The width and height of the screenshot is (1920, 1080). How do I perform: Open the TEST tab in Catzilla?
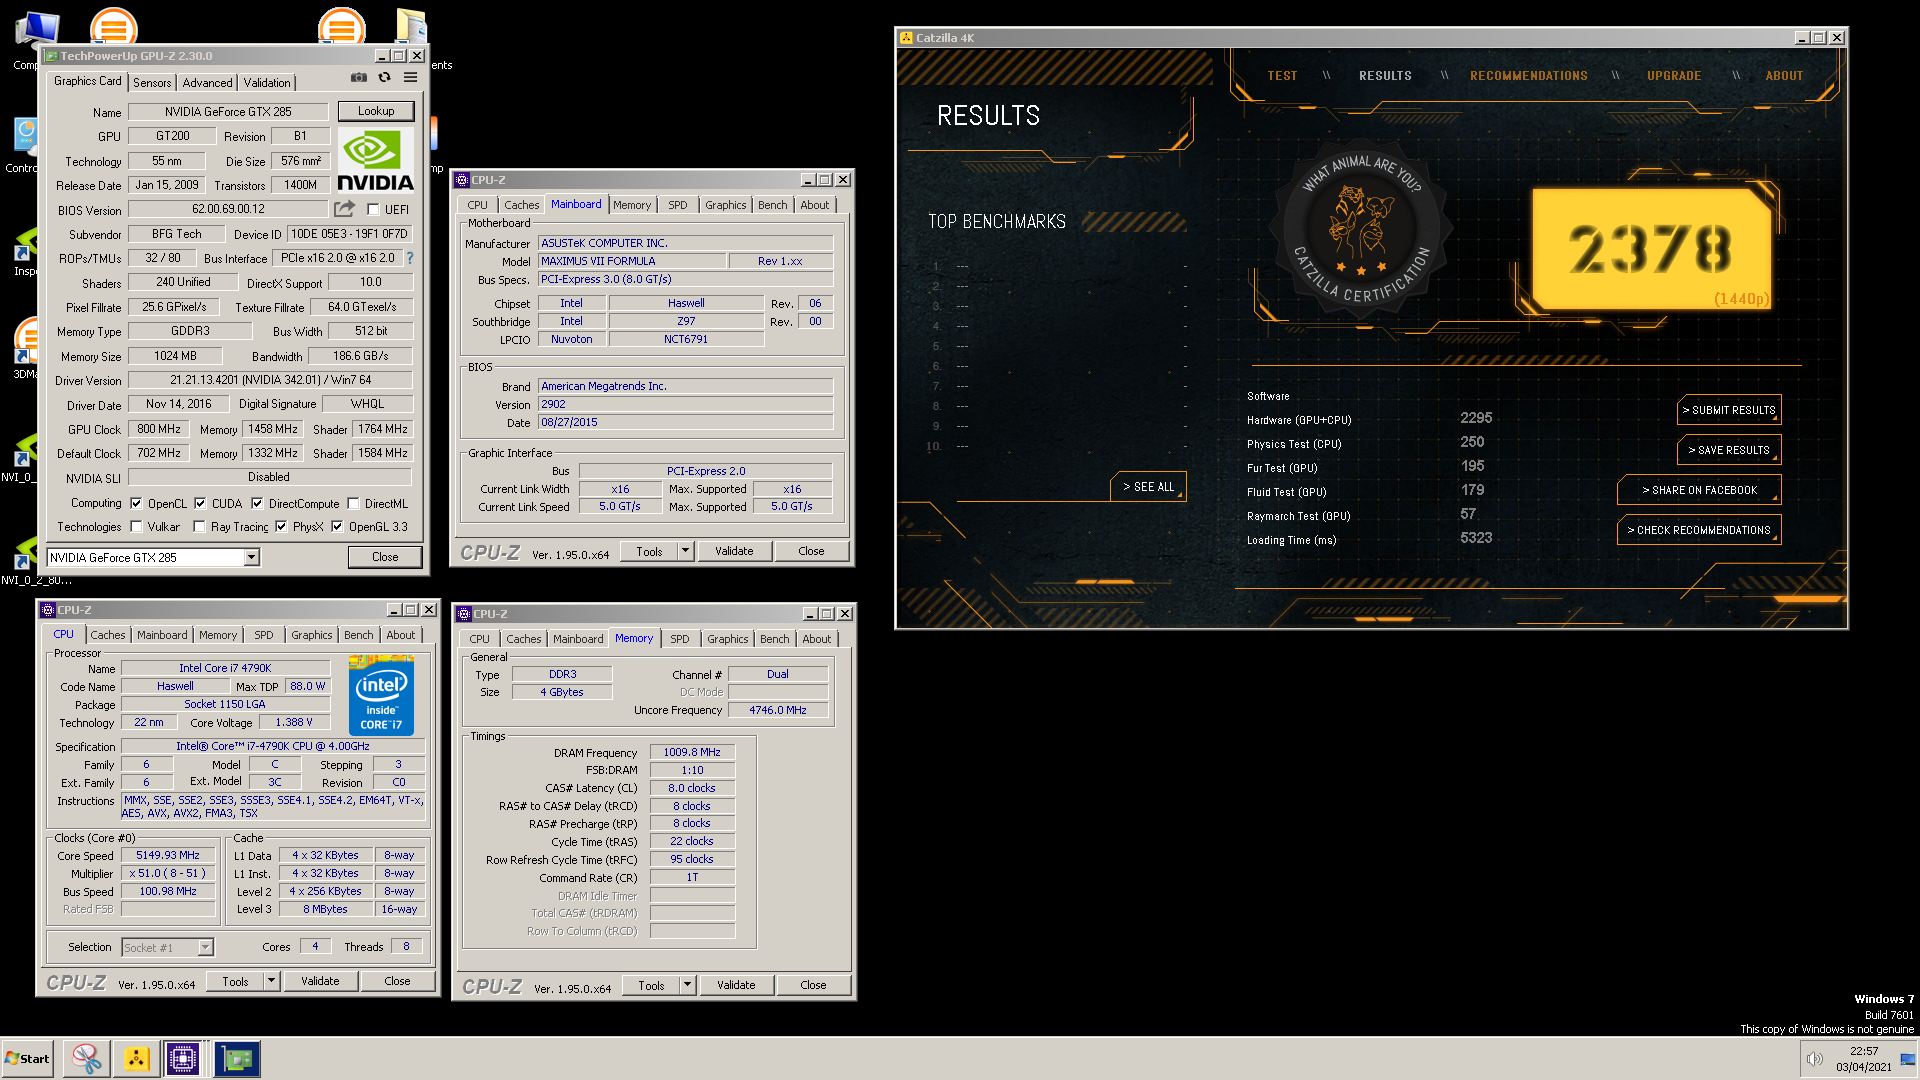coord(1282,76)
